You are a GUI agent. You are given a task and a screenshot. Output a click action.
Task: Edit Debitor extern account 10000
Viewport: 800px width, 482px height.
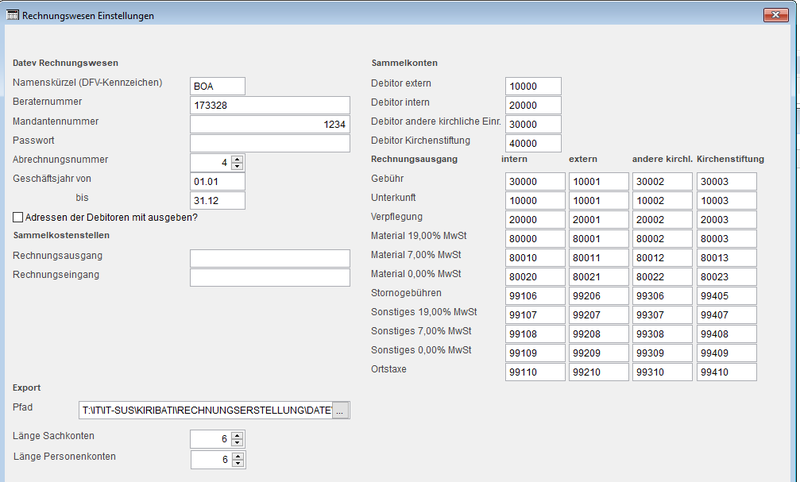(x=533, y=86)
